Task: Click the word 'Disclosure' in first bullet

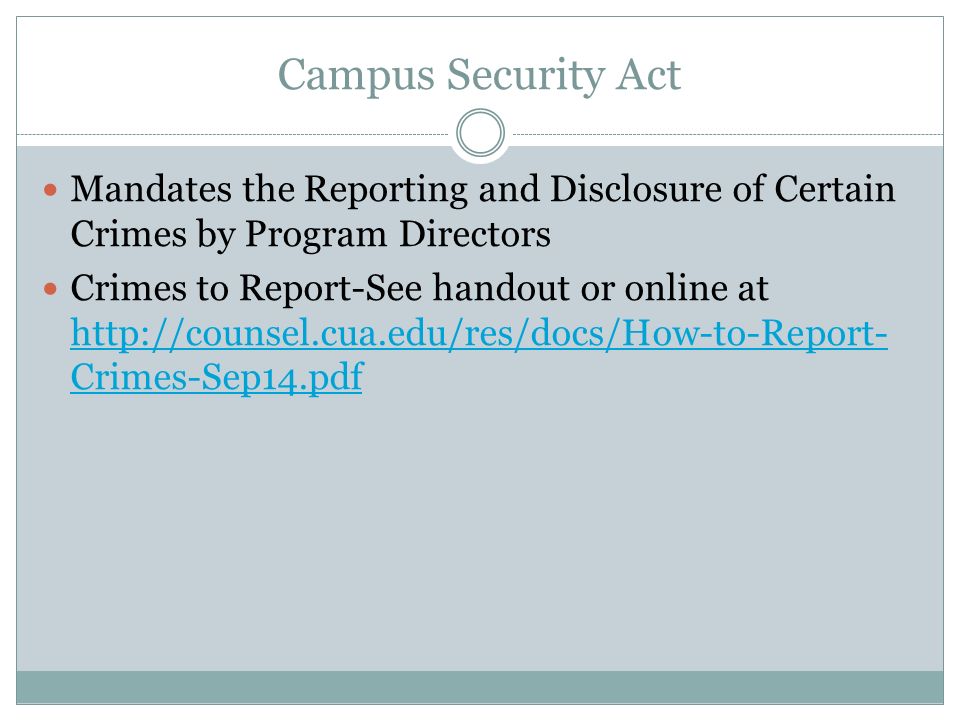Action: pyautogui.click(x=636, y=189)
